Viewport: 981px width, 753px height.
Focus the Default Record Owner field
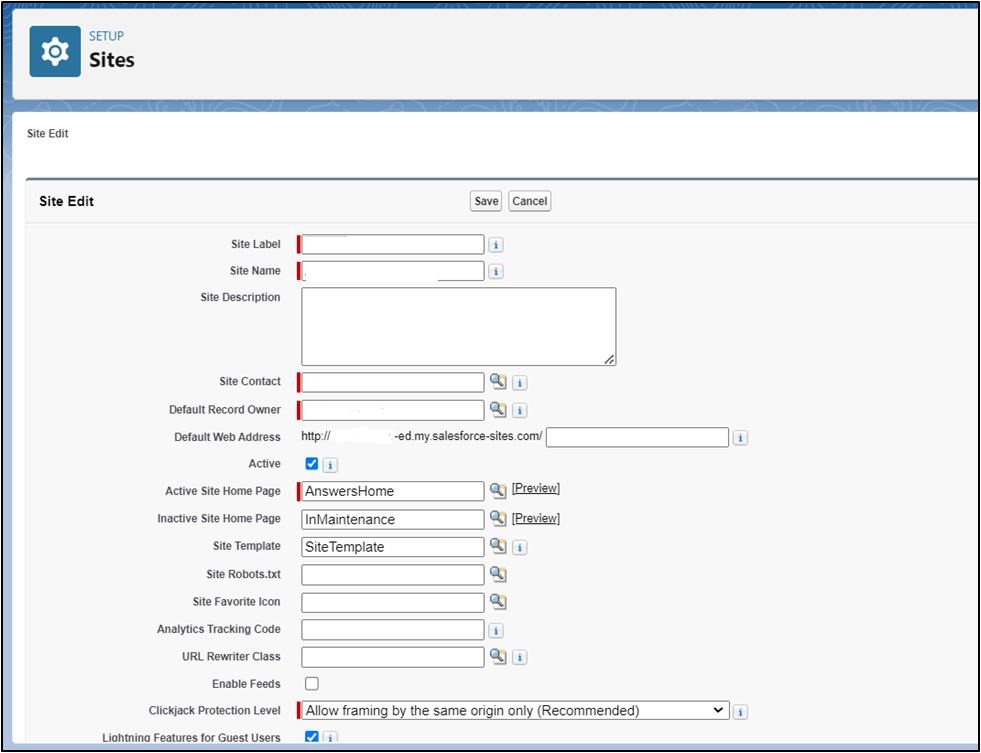point(392,410)
